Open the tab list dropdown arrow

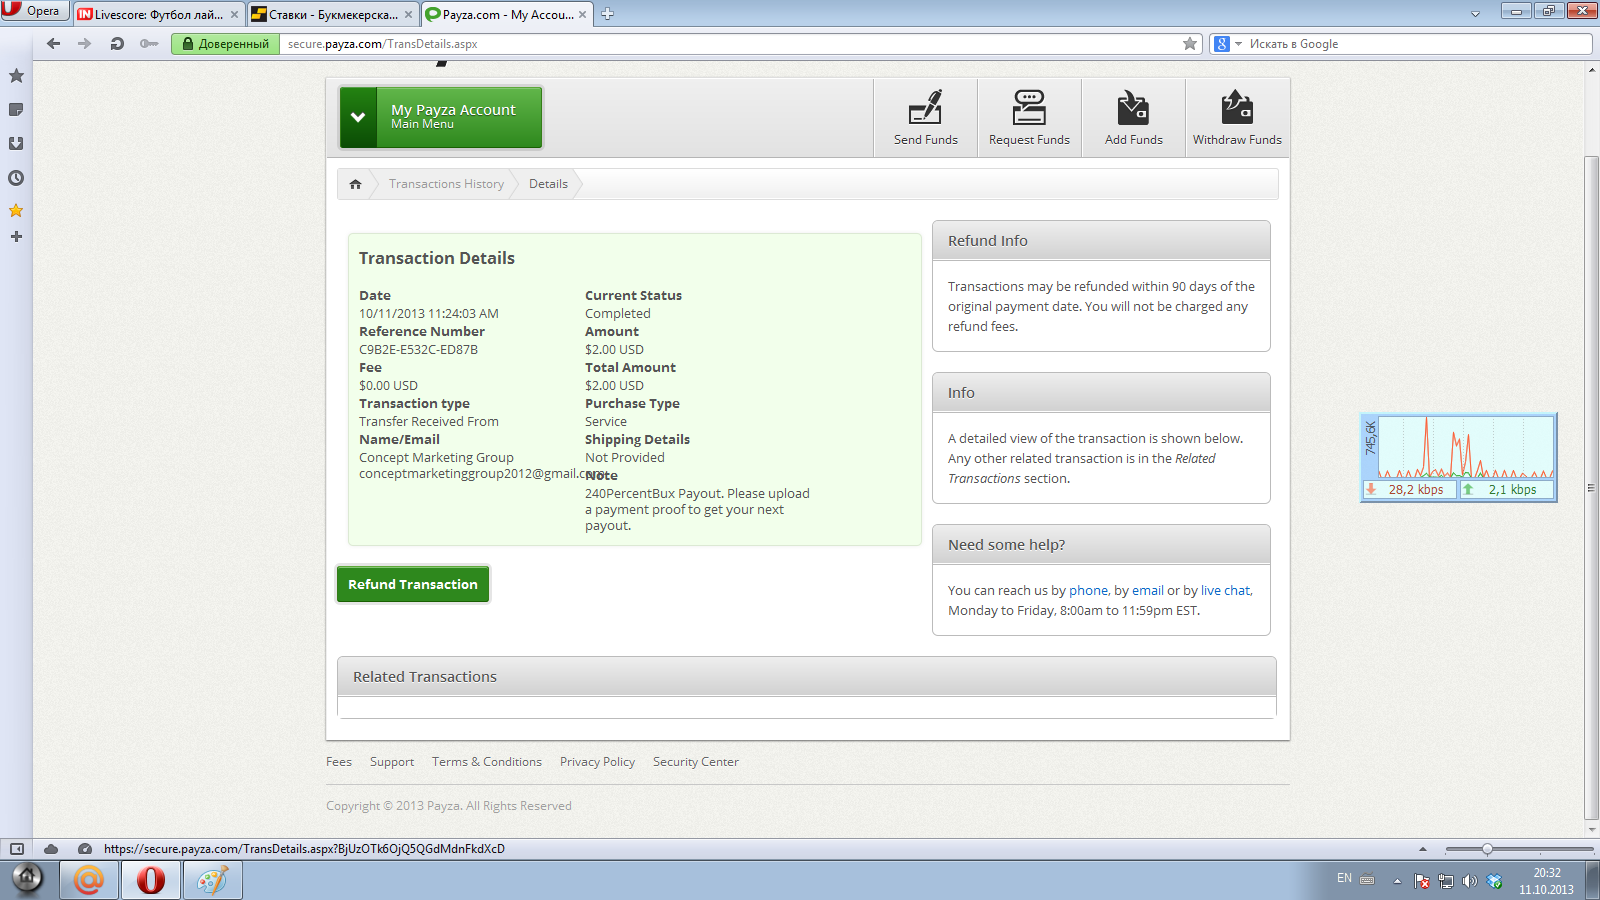[x=1475, y=14]
